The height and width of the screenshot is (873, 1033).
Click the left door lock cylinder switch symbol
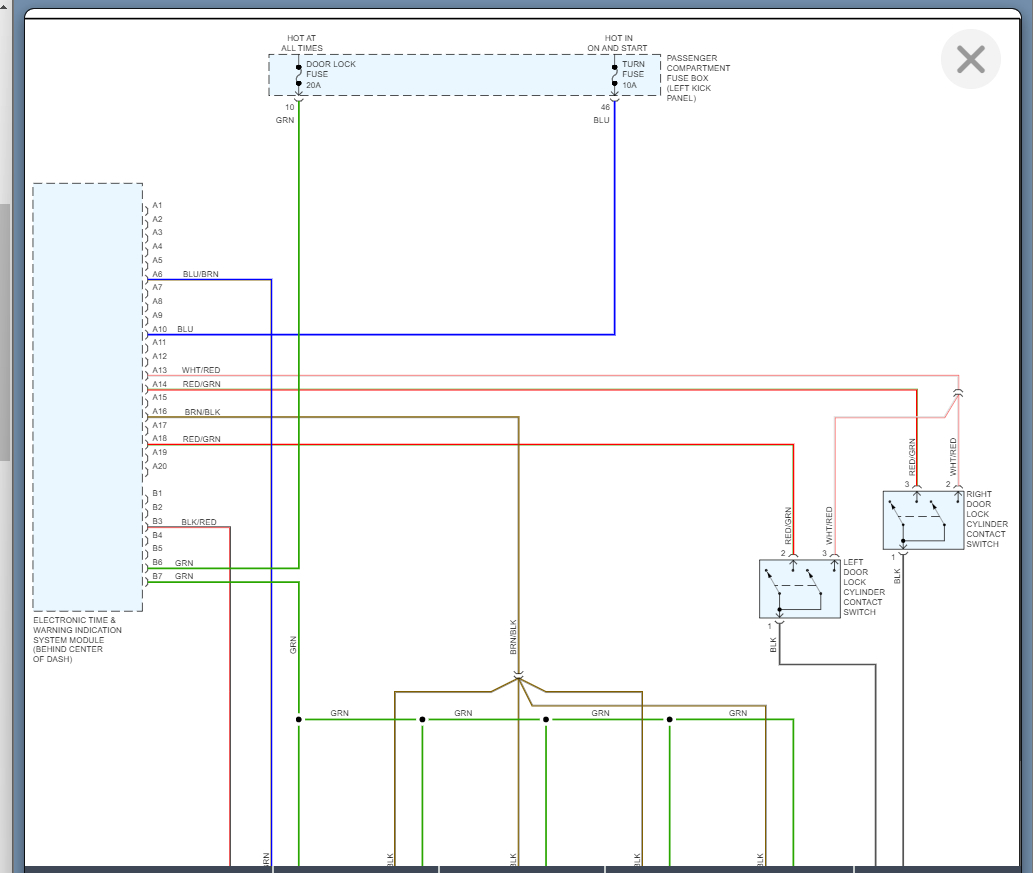tap(799, 588)
